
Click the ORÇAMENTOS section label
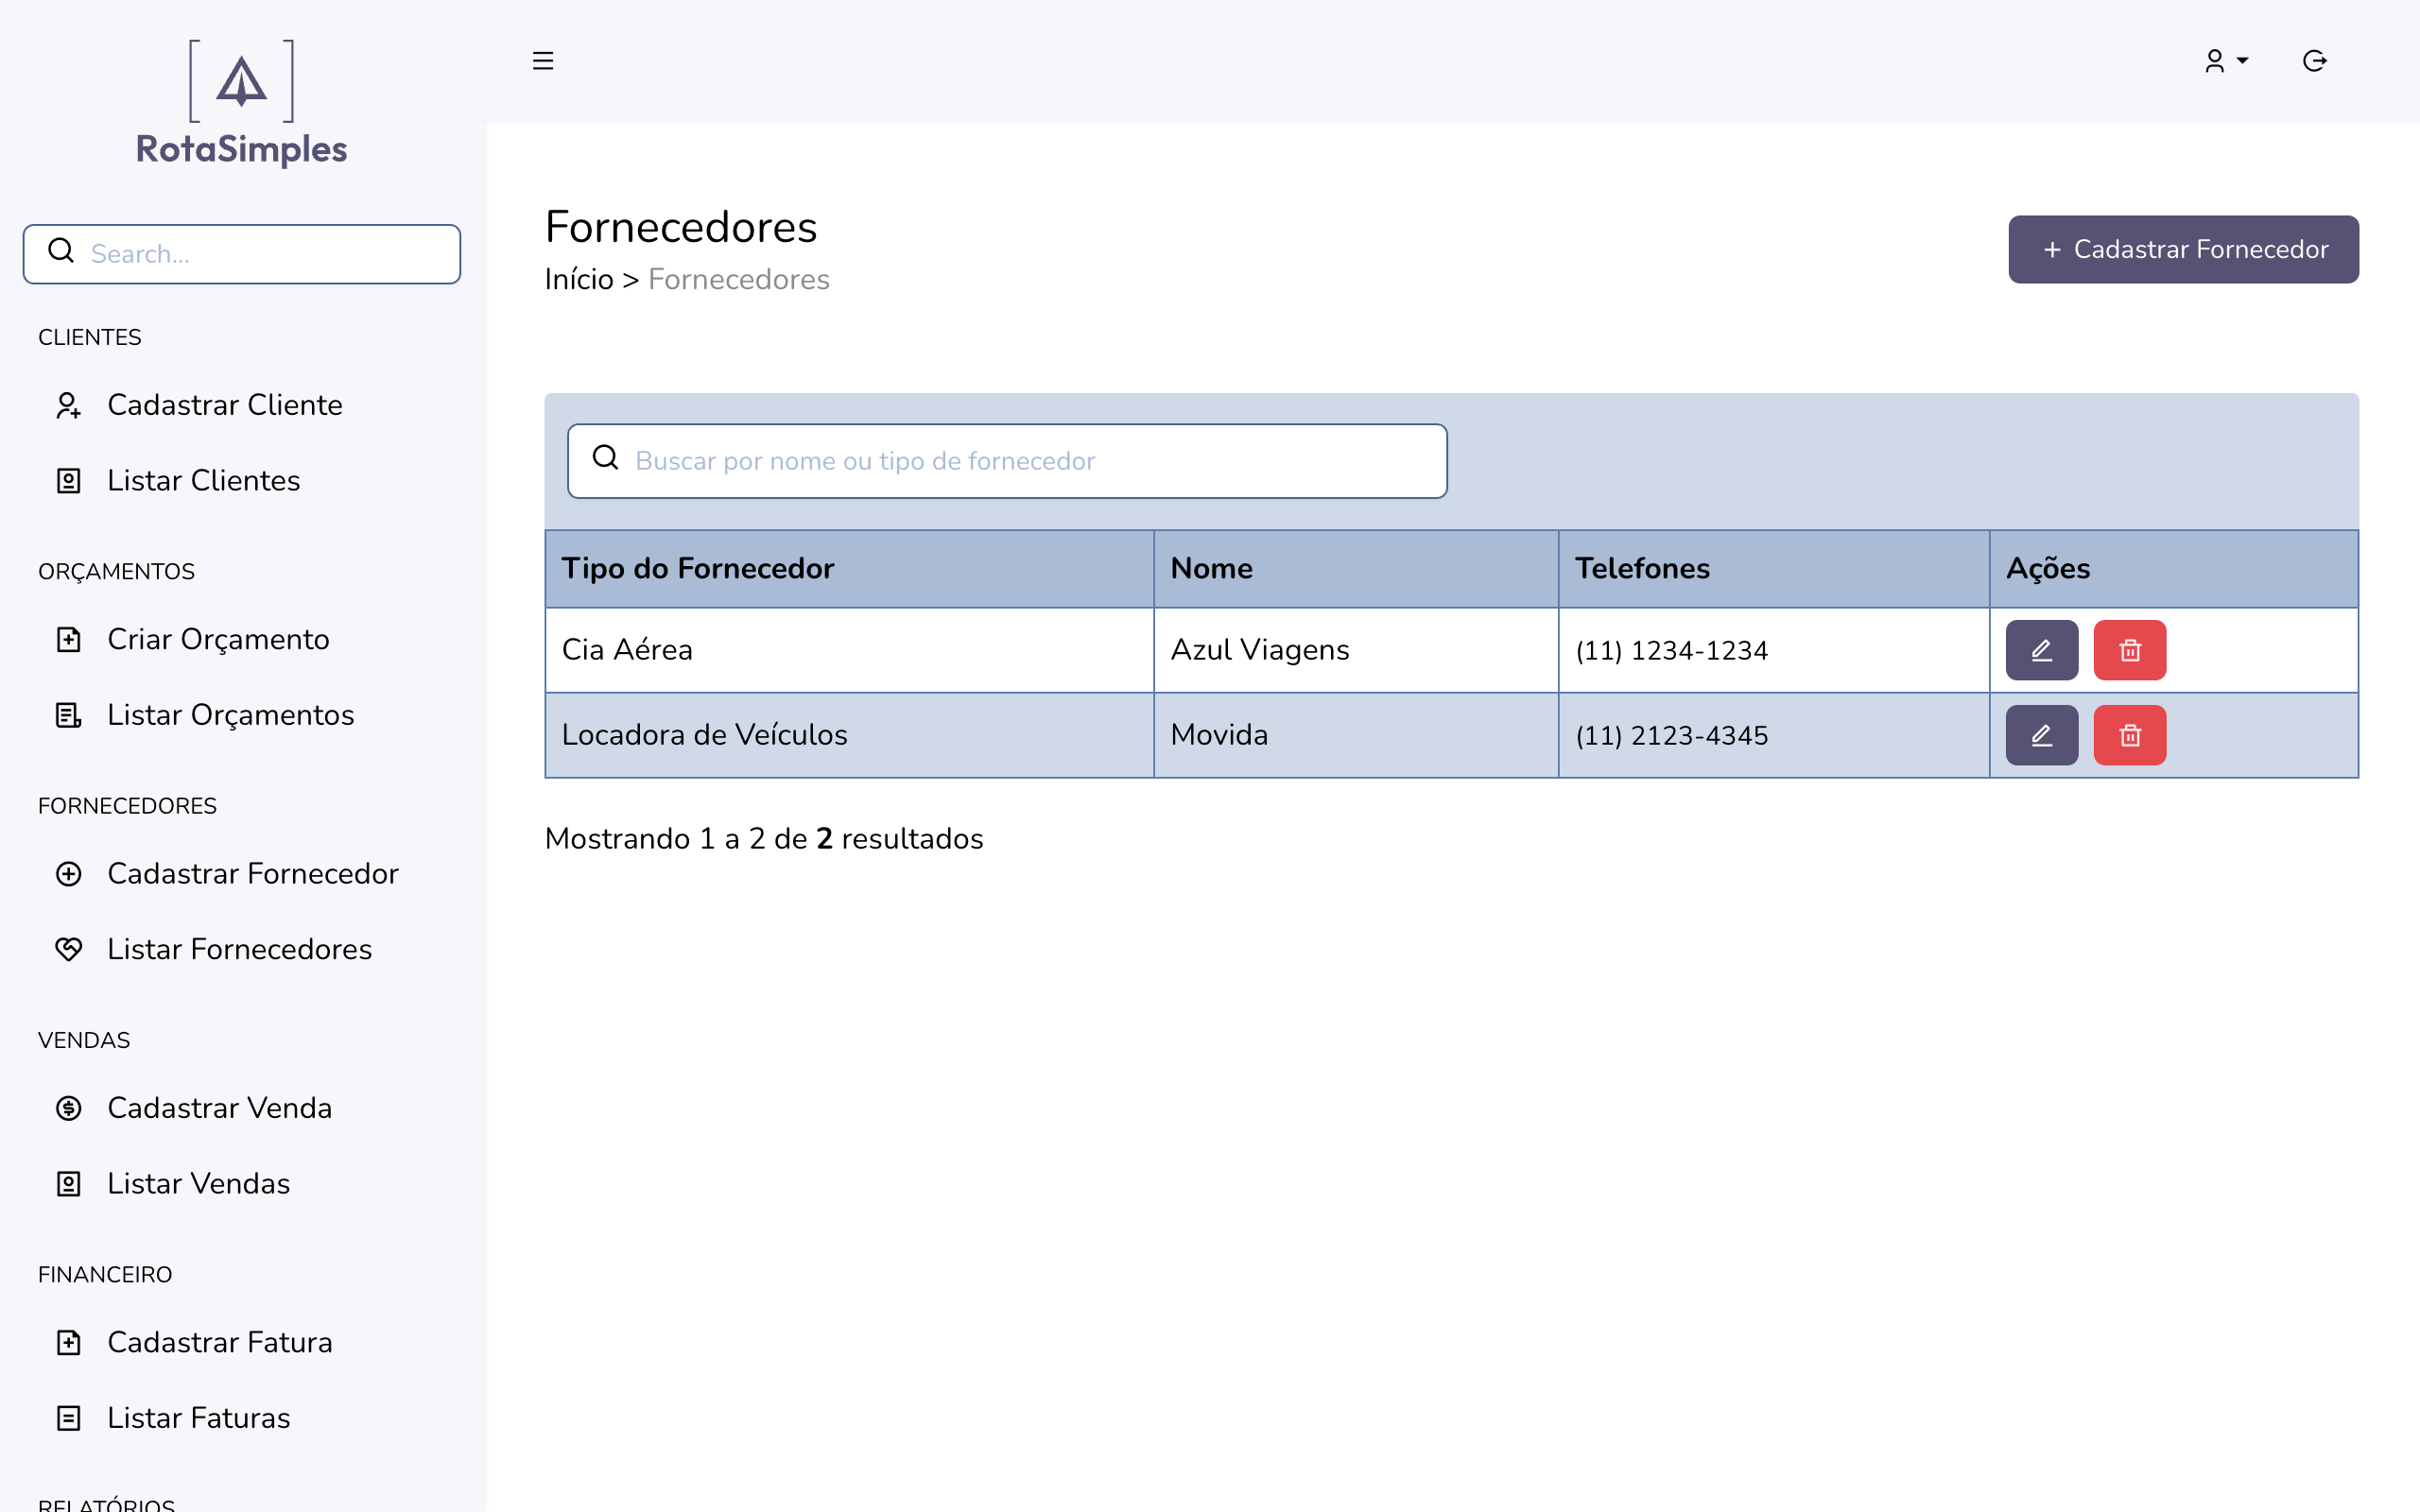click(x=116, y=571)
